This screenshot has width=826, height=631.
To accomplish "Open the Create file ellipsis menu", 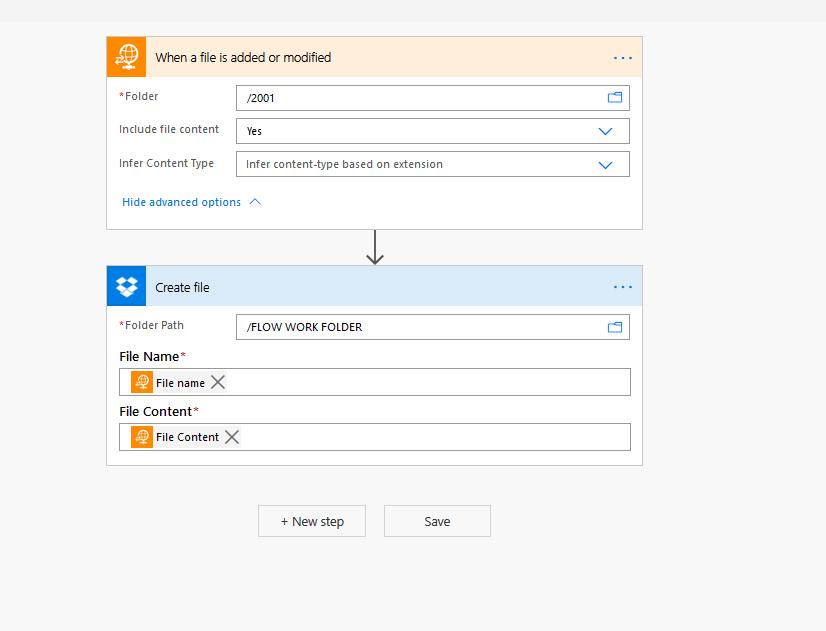I will click(623, 288).
